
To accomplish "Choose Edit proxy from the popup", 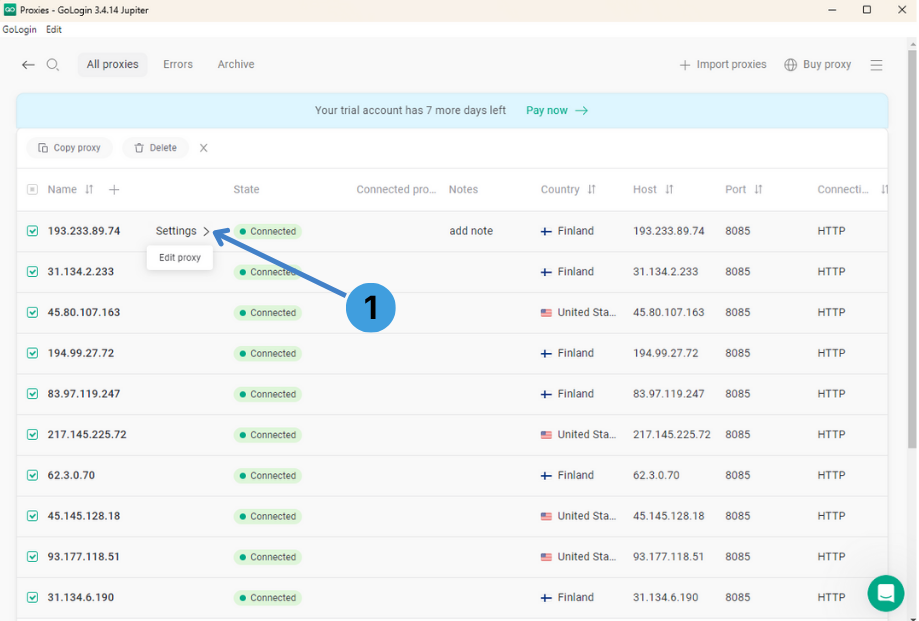I will click(180, 258).
